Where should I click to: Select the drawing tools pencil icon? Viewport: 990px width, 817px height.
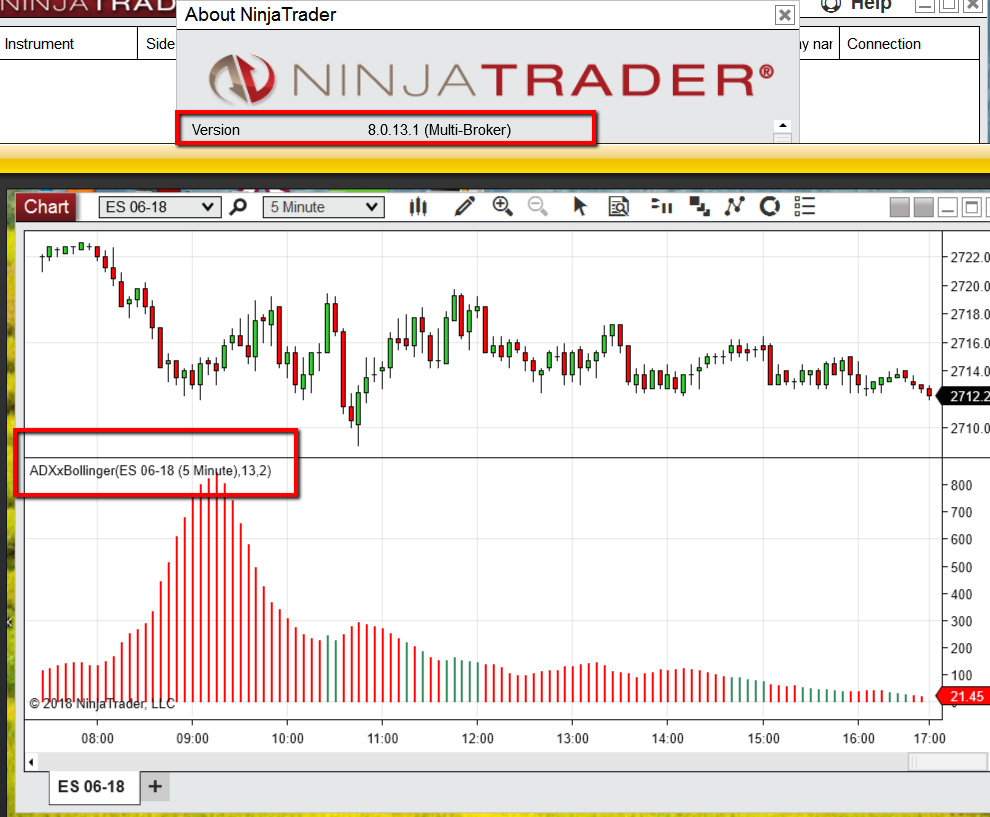click(465, 206)
